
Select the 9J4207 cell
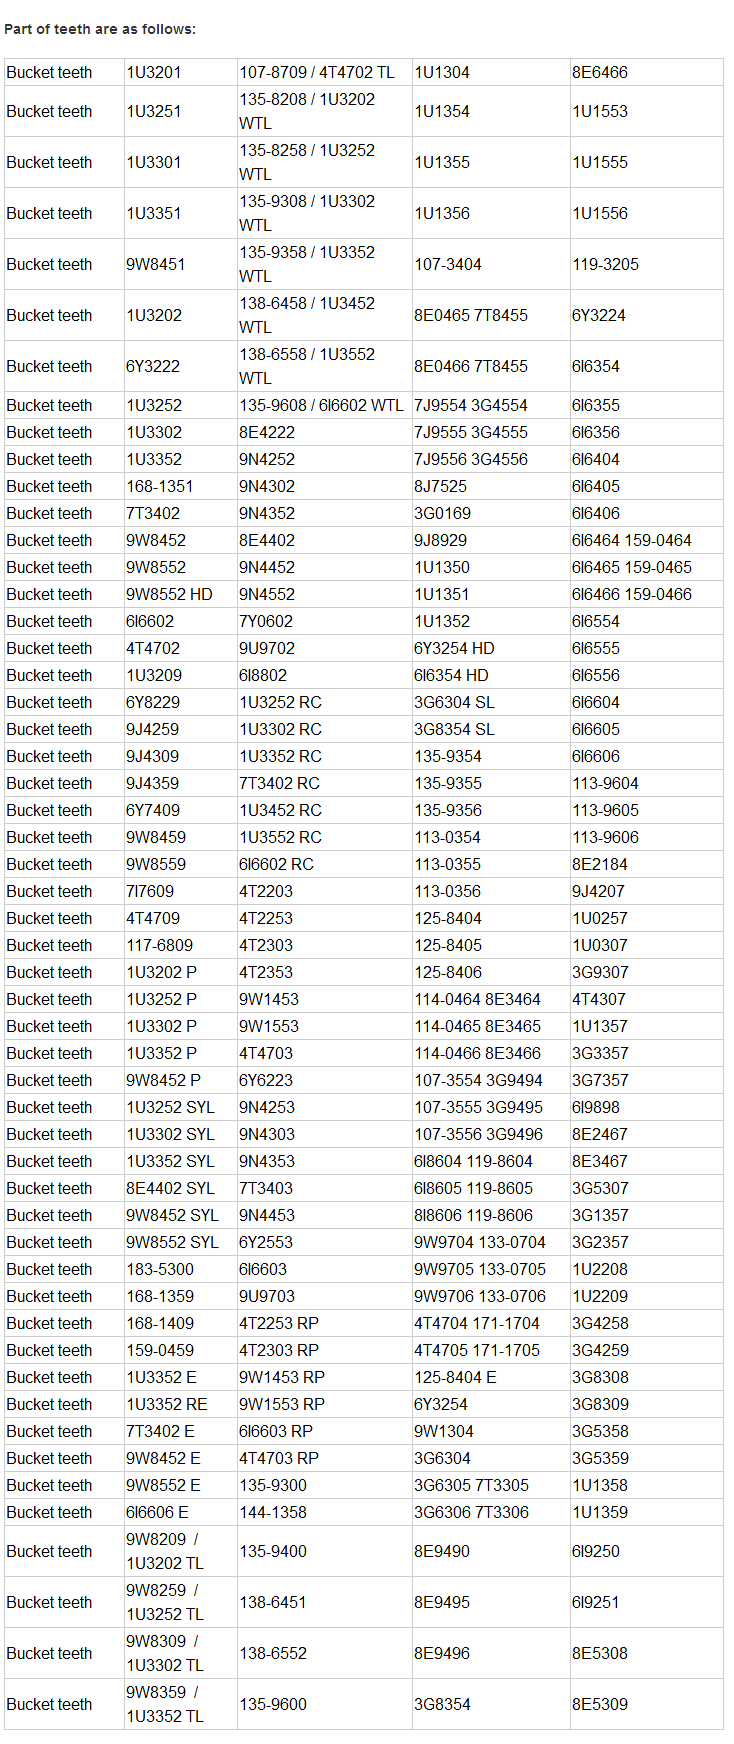[598, 891]
